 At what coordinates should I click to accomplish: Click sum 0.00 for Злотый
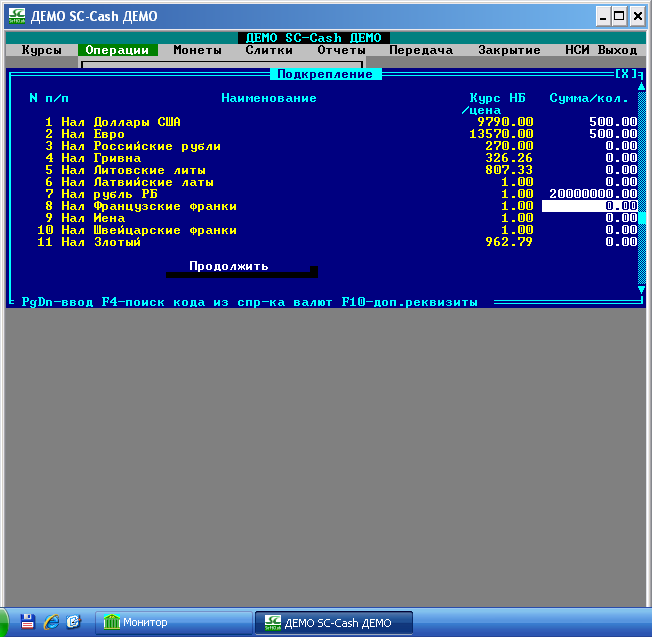point(621,242)
